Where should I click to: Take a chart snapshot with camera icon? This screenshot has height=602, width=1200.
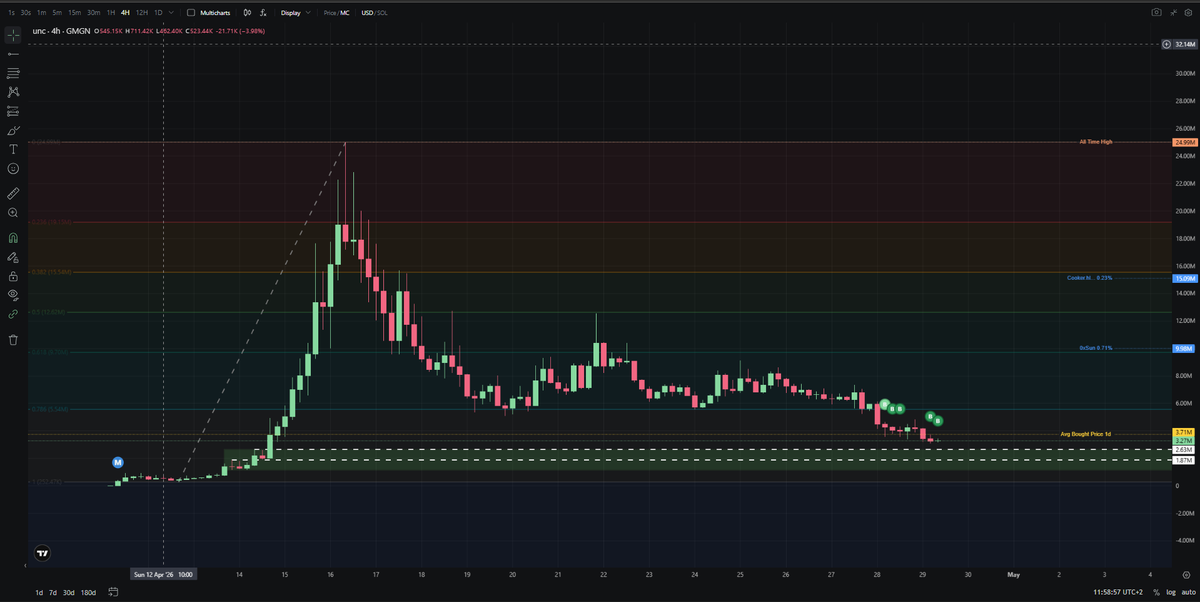click(1157, 13)
